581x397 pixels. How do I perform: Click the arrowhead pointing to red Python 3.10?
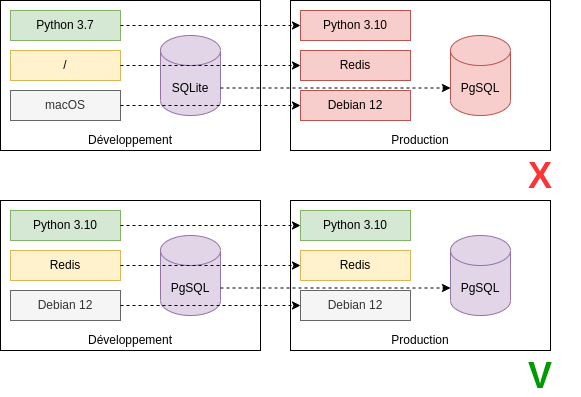pos(296,26)
